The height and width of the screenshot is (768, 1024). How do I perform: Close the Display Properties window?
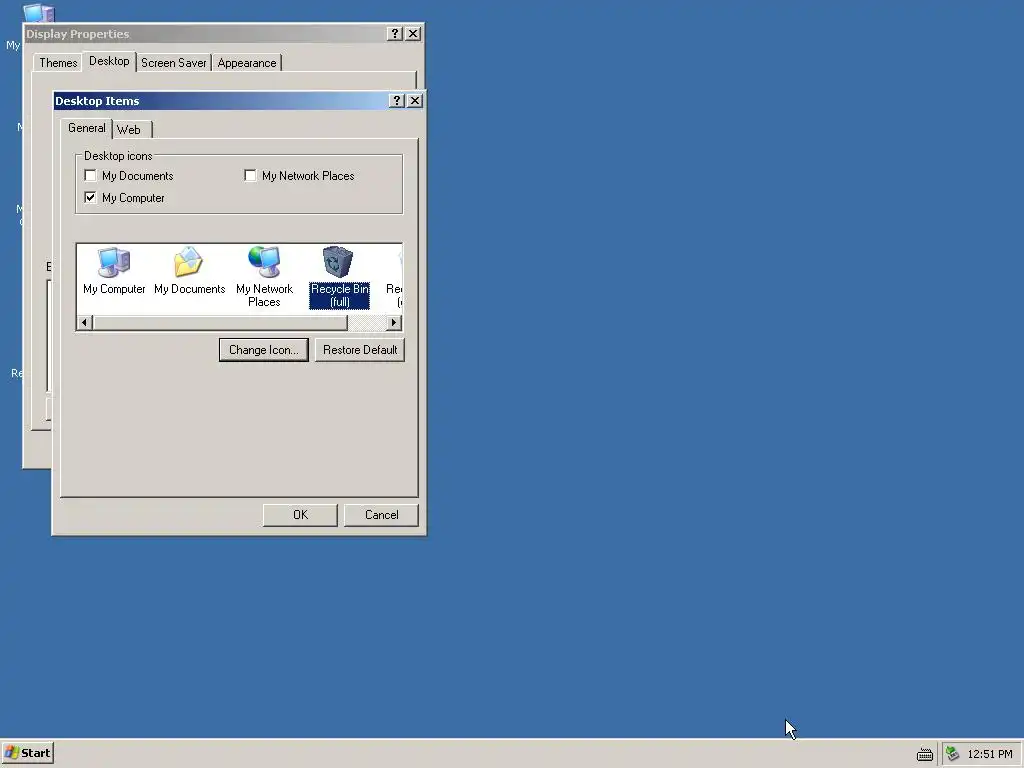[413, 33]
